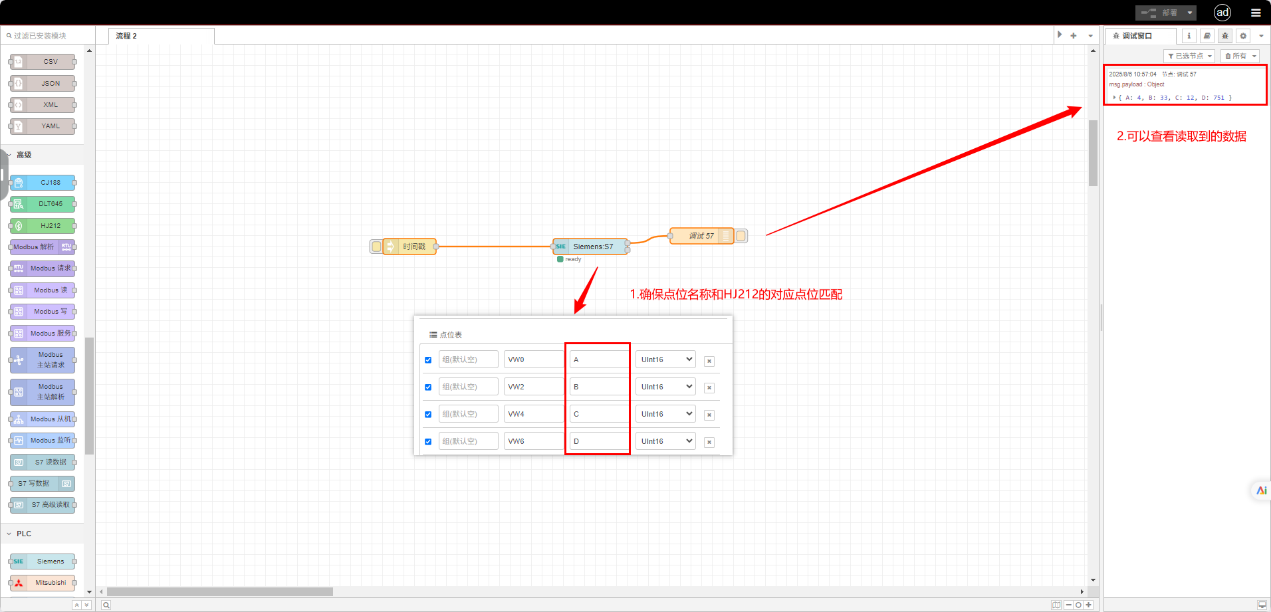Open the deploy options dropdown arrow
The height and width of the screenshot is (612, 1271).
point(1190,13)
